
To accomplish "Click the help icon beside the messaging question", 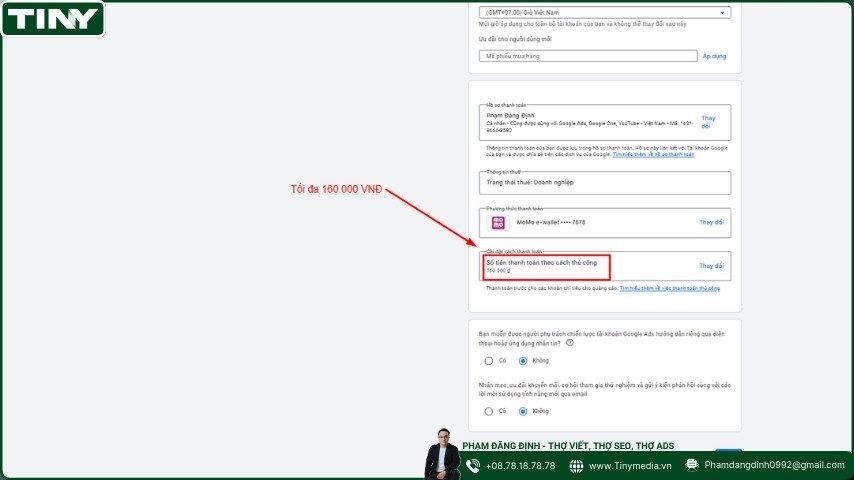I will 570,343.
